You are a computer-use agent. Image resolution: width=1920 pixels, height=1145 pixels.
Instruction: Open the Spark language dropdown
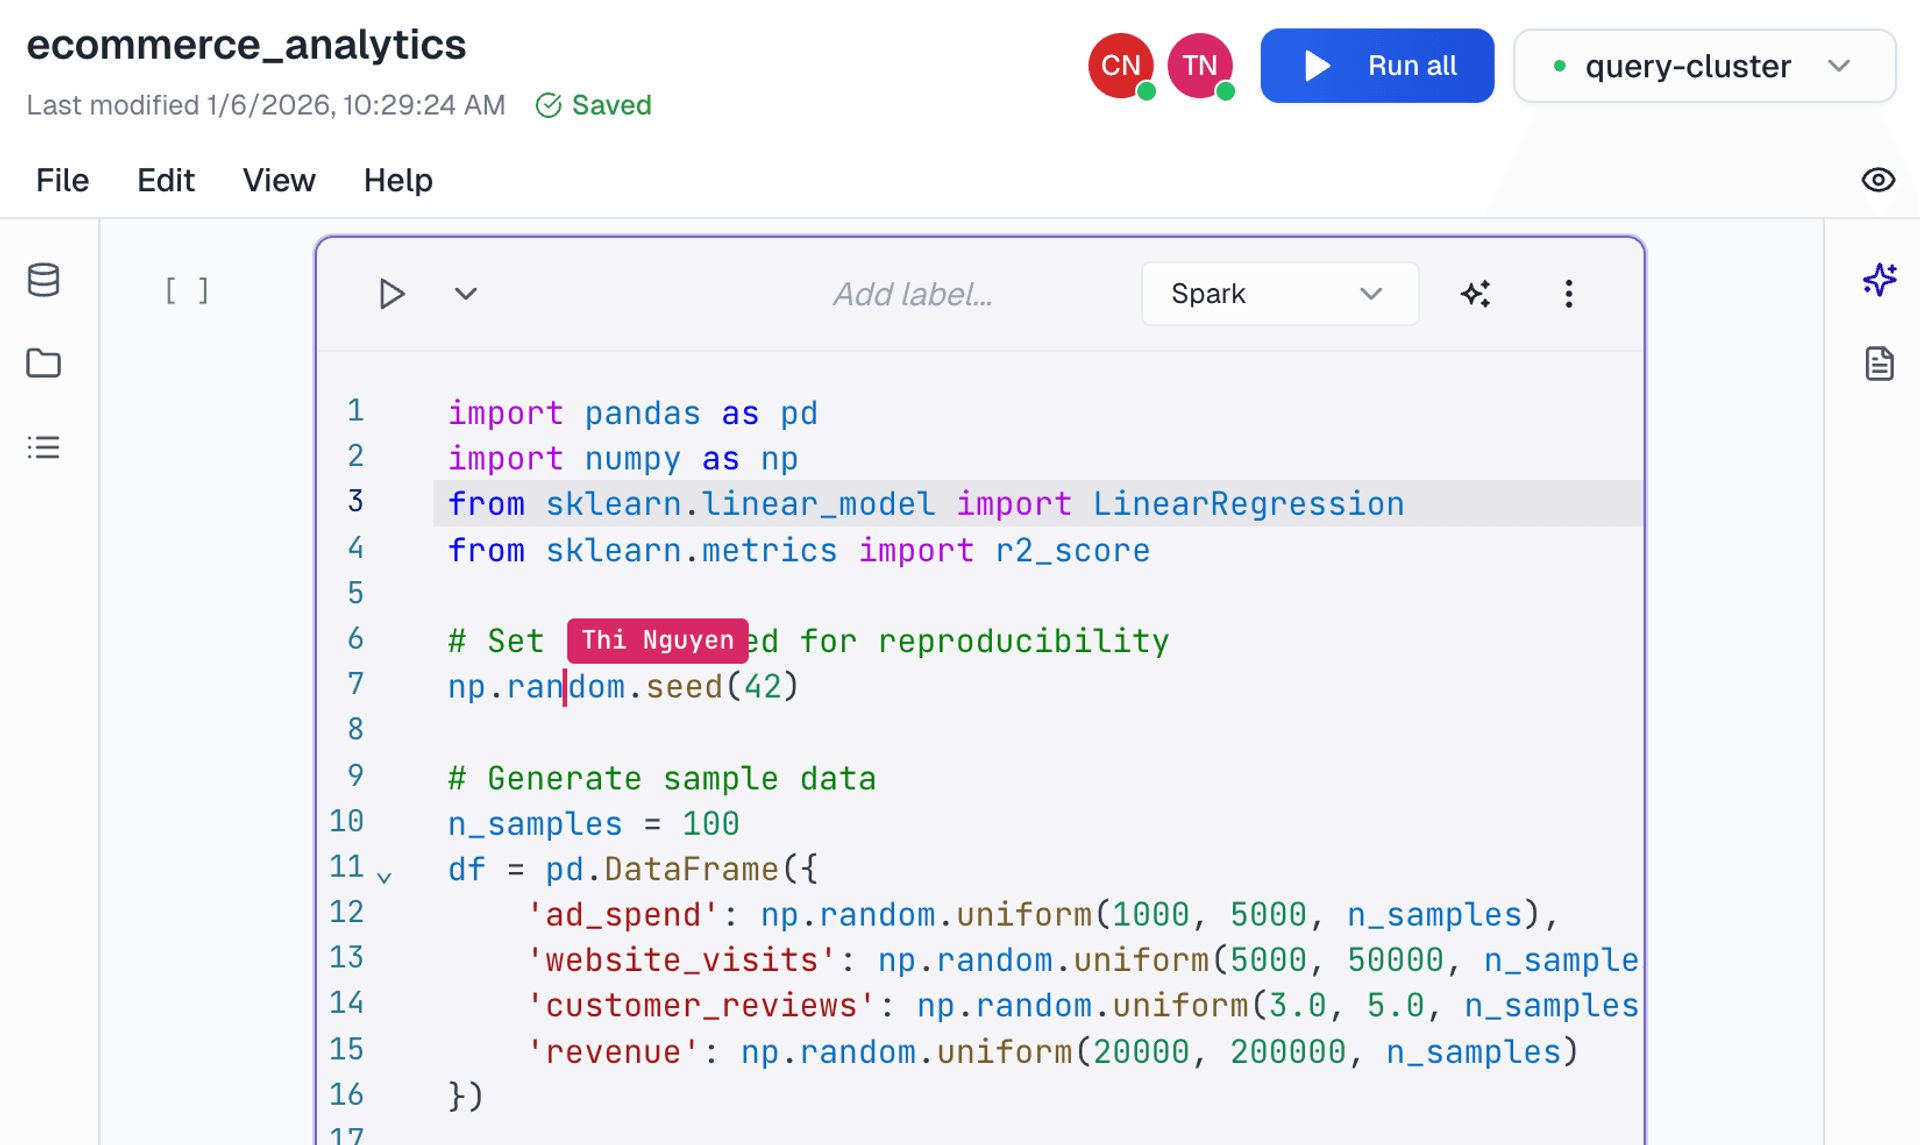click(1280, 293)
